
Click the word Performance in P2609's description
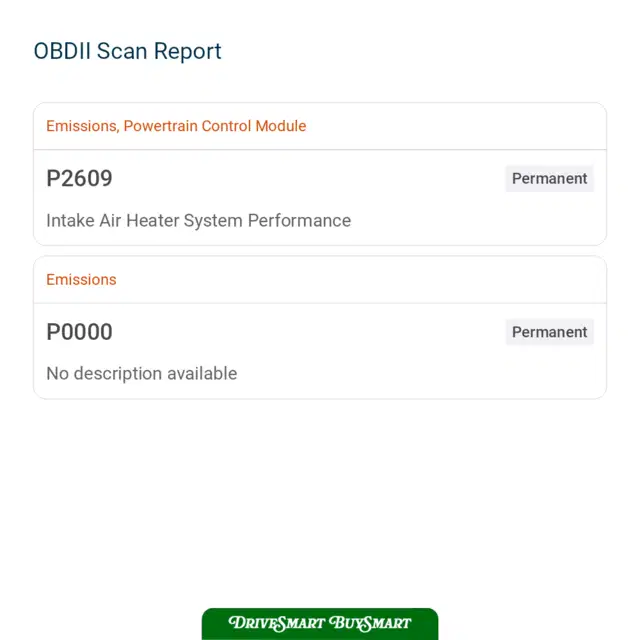299,220
